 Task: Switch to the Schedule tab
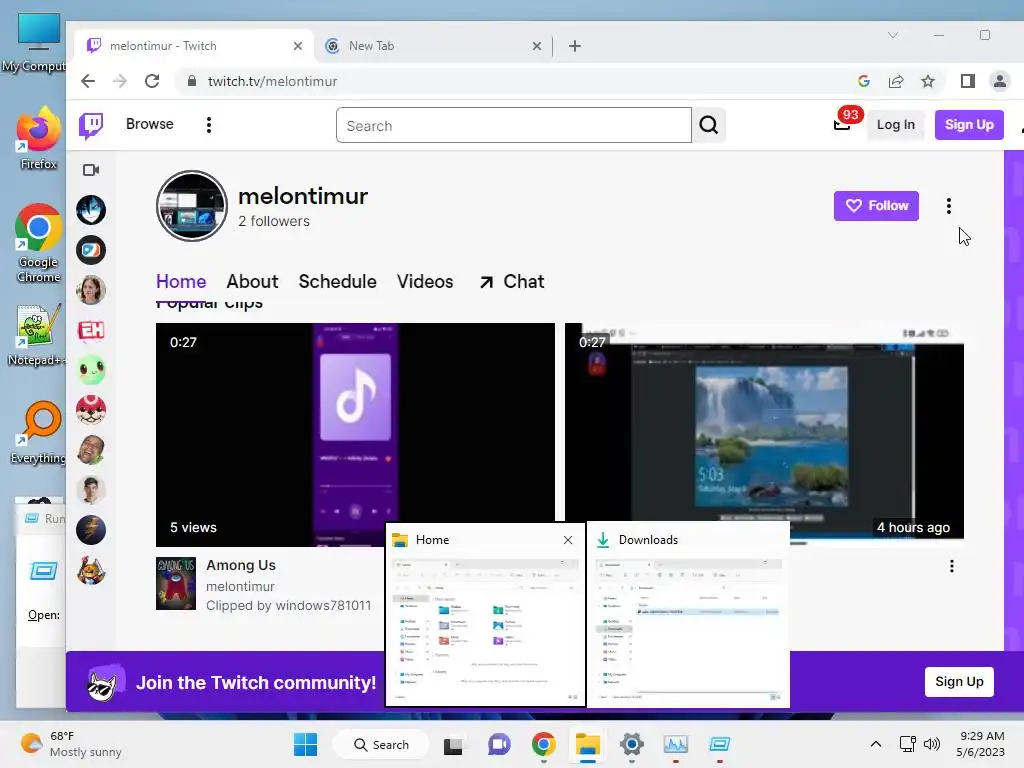click(x=337, y=281)
